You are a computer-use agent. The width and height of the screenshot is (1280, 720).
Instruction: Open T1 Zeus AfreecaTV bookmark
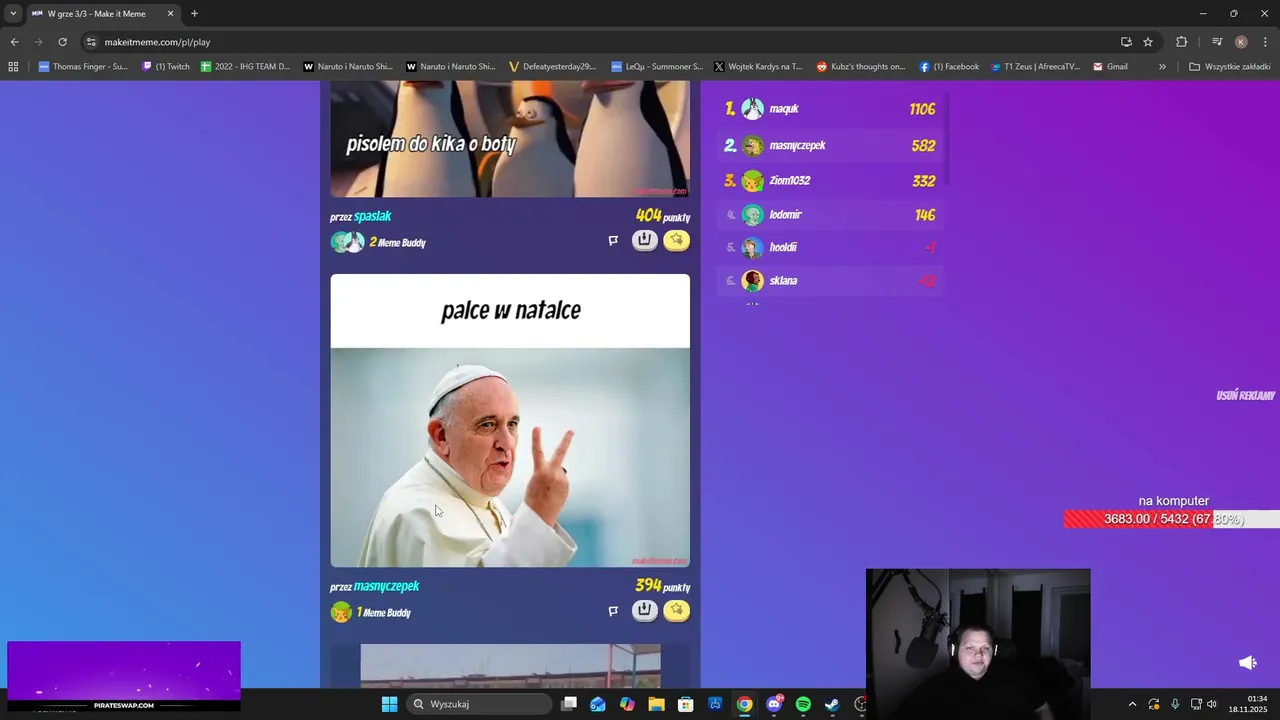(1035, 67)
